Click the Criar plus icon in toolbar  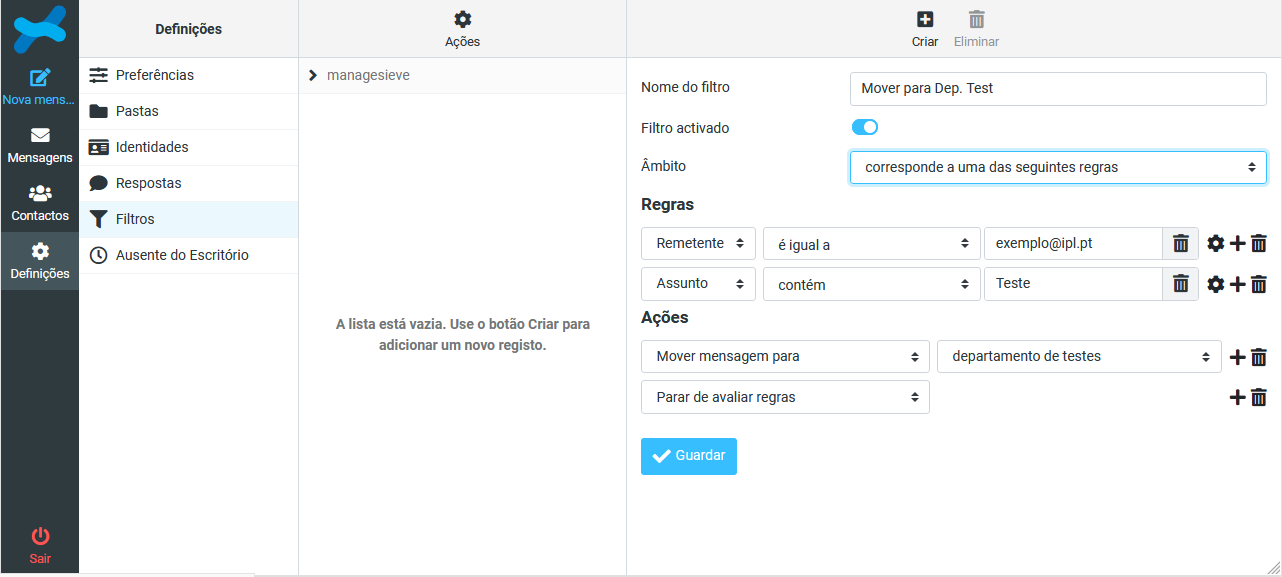pyautogui.click(x=924, y=20)
